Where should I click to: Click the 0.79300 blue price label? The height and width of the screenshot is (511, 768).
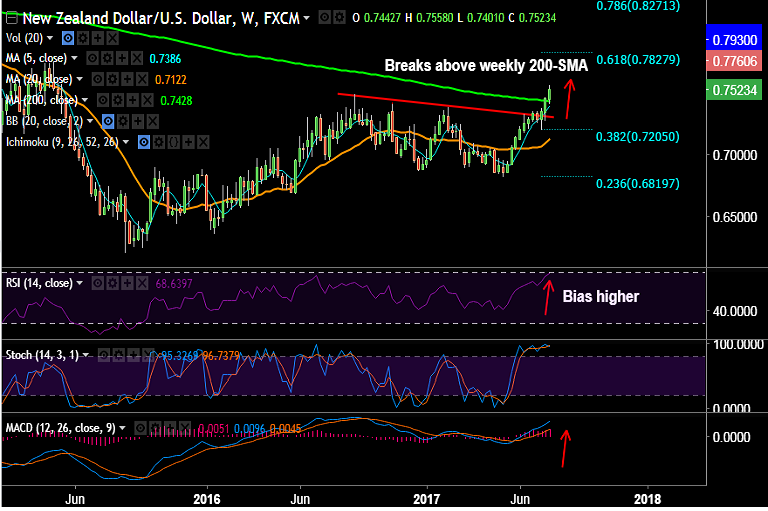coord(734,40)
